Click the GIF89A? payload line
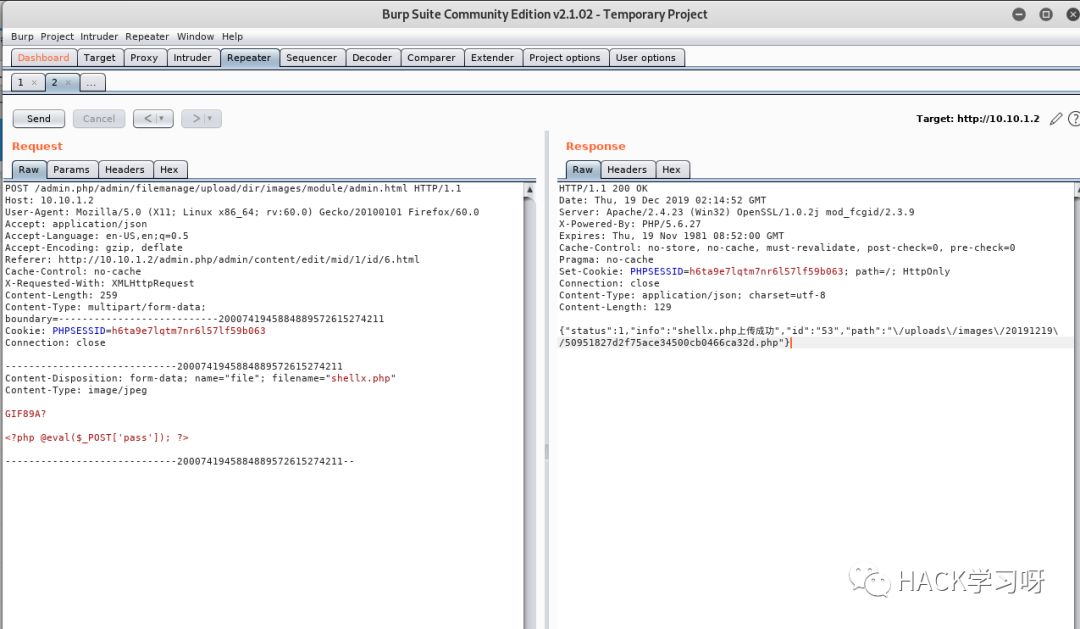The width and height of the screenshot is (1080, 629). tap(25, 414)
